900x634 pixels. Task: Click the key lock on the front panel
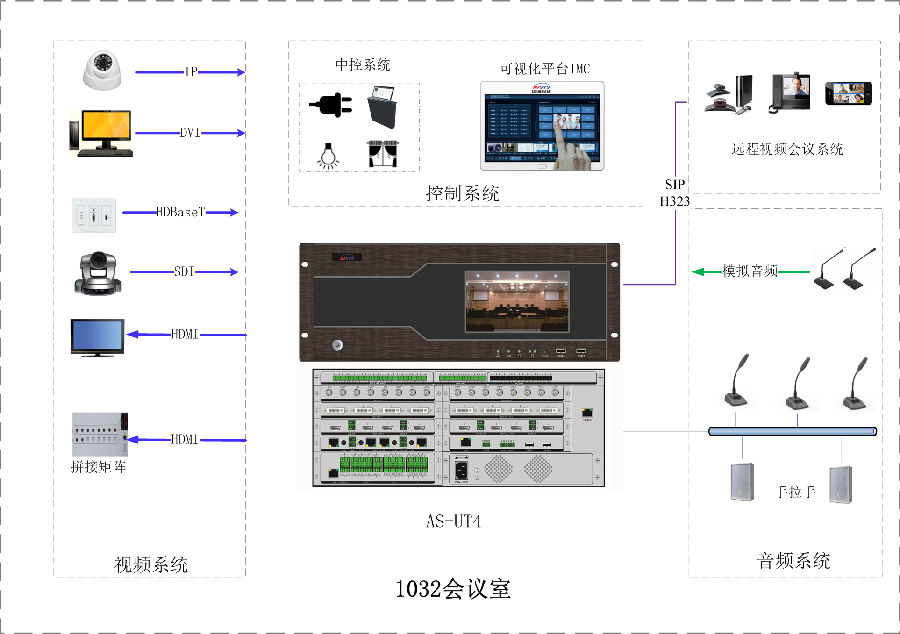click(339, 345)
